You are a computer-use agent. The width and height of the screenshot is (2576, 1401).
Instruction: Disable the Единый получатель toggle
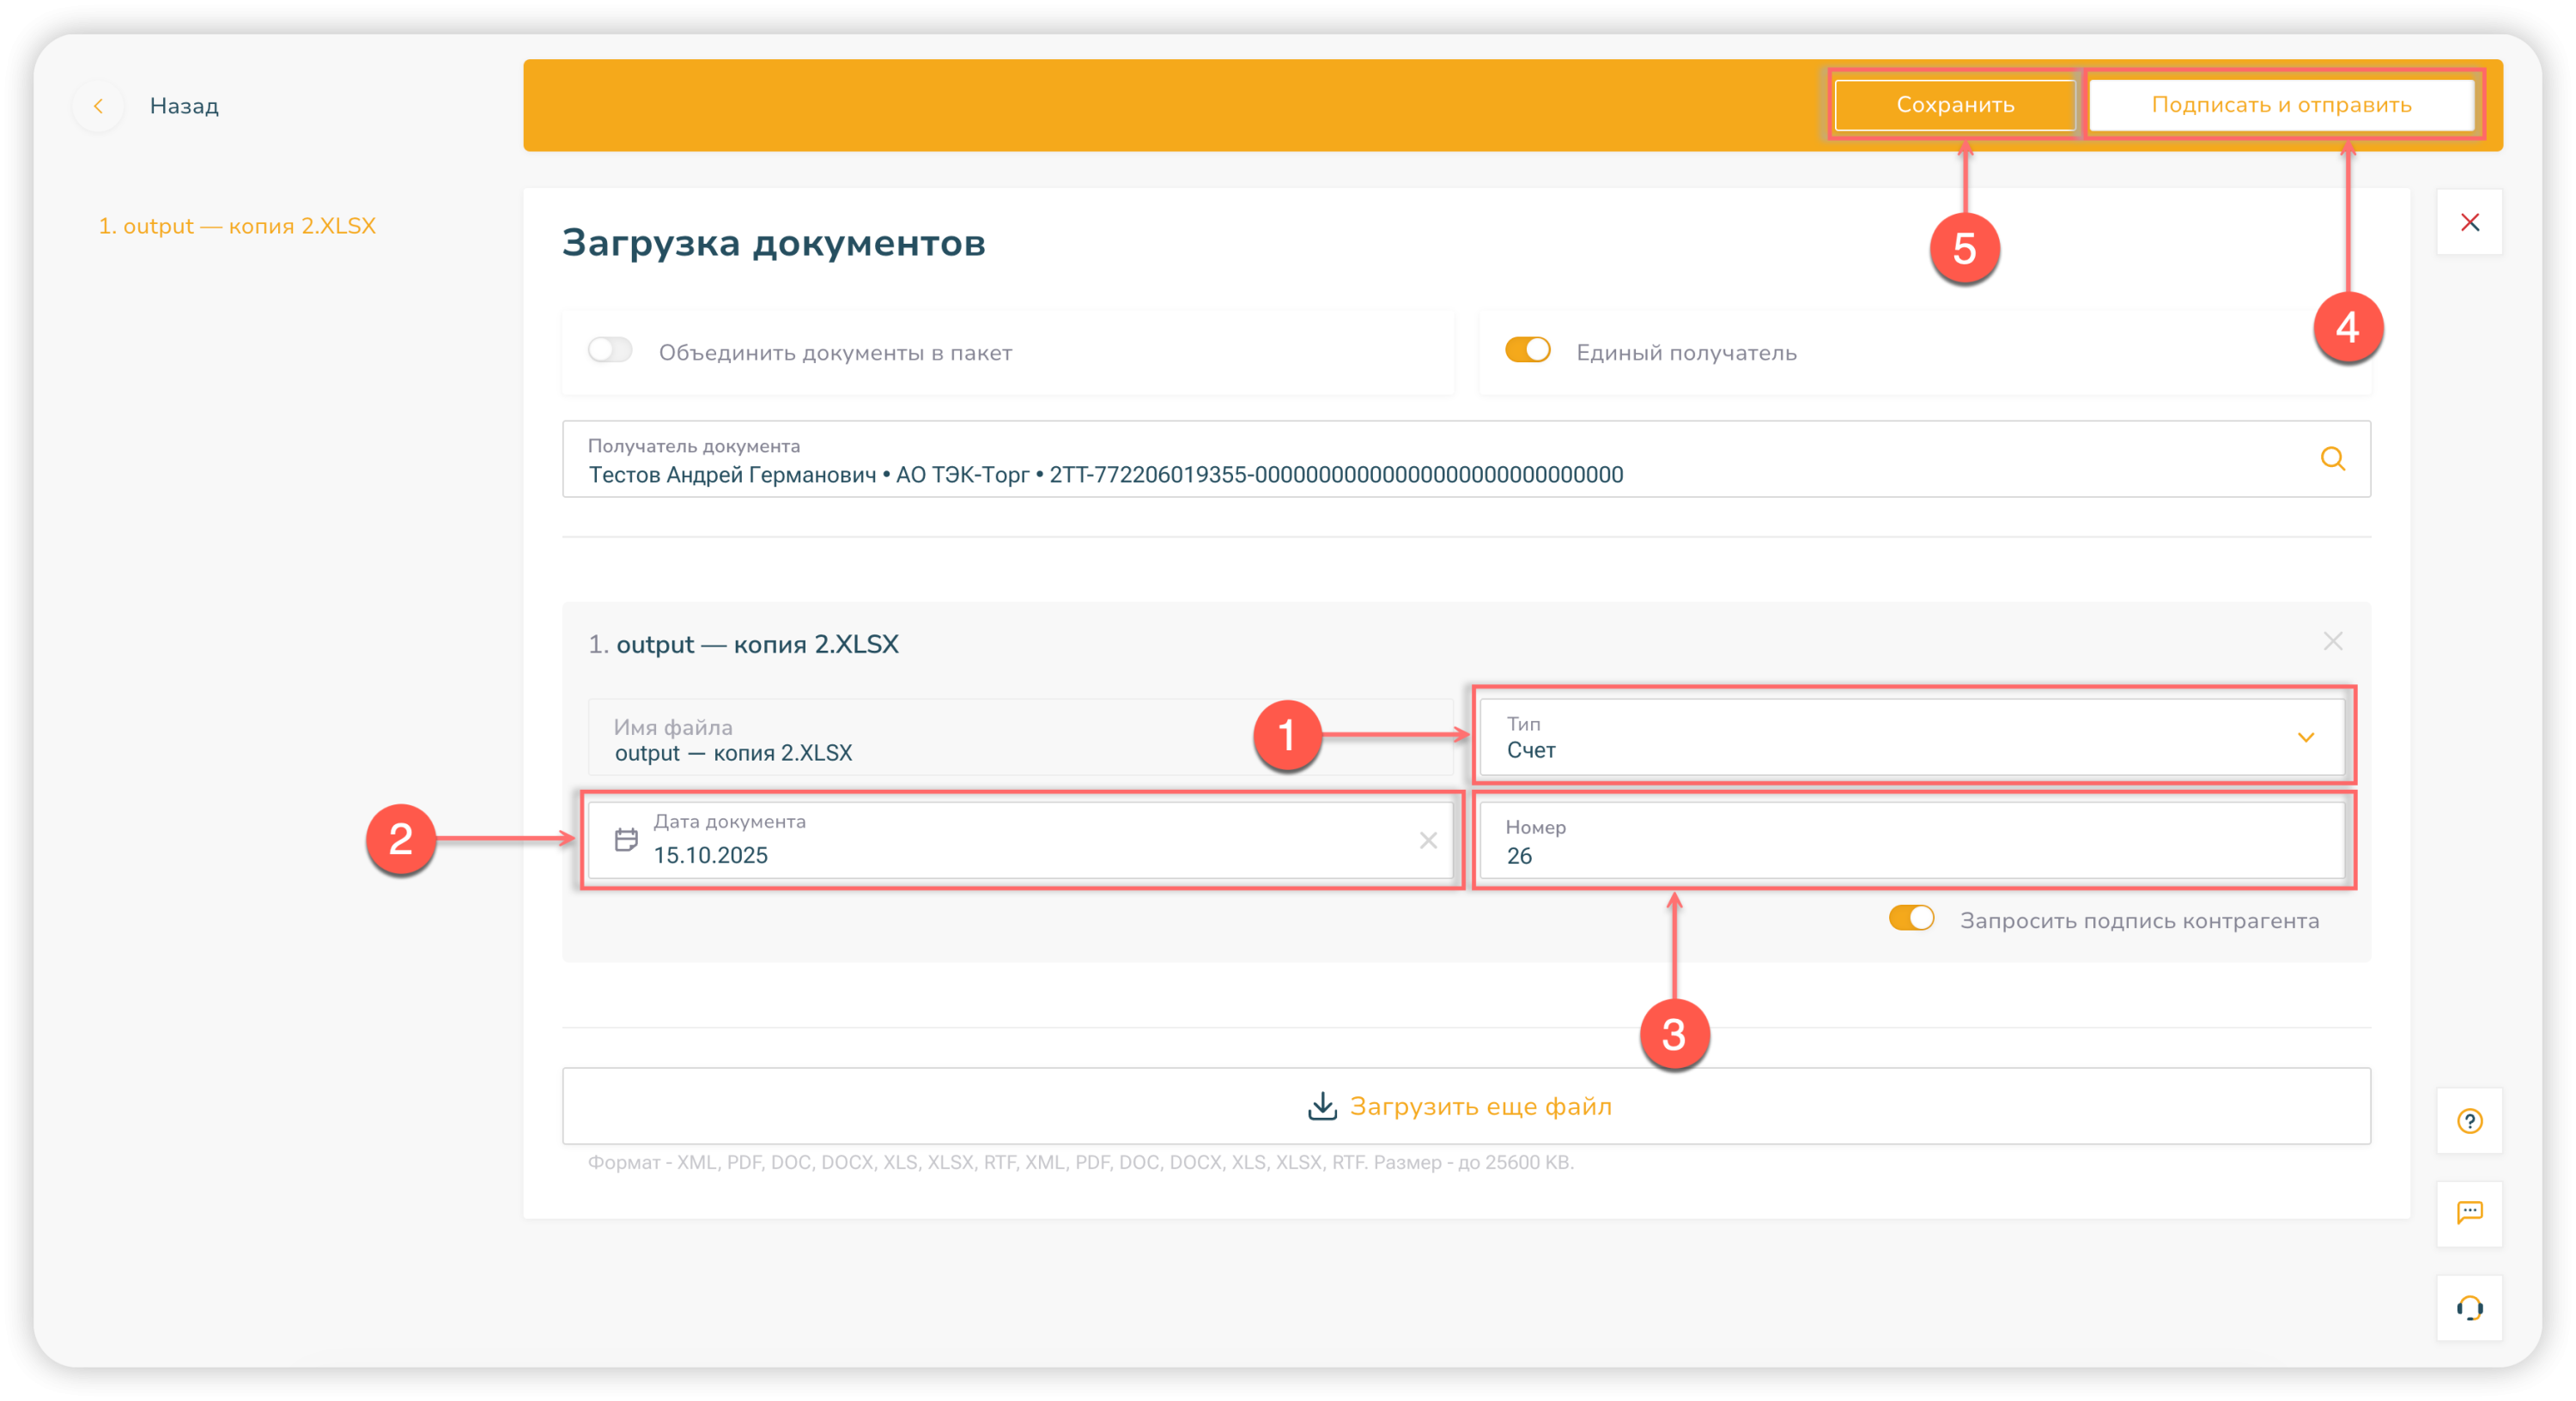click(x=1527, y=350)
